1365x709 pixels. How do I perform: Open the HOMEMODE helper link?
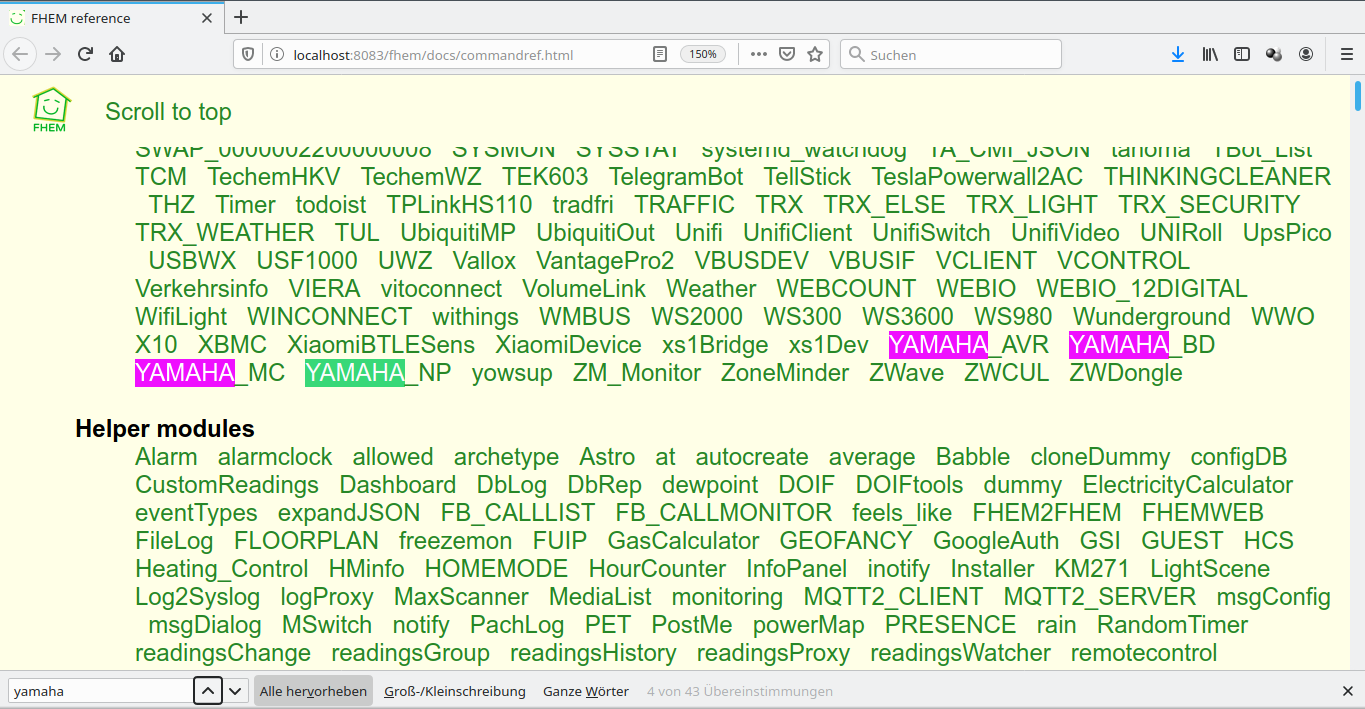pyautogui.click(x=496, y=569)
